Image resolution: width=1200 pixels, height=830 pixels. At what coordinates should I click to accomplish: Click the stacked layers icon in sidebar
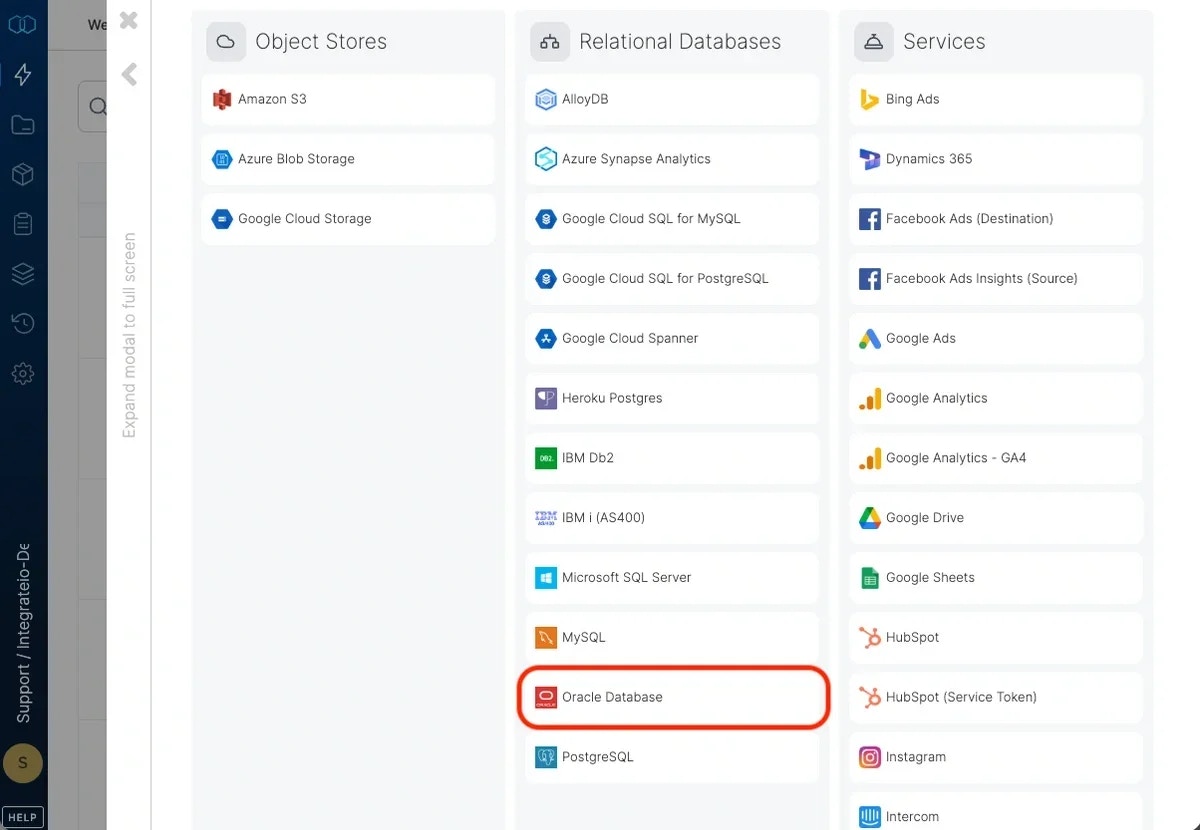click(22, 273)
